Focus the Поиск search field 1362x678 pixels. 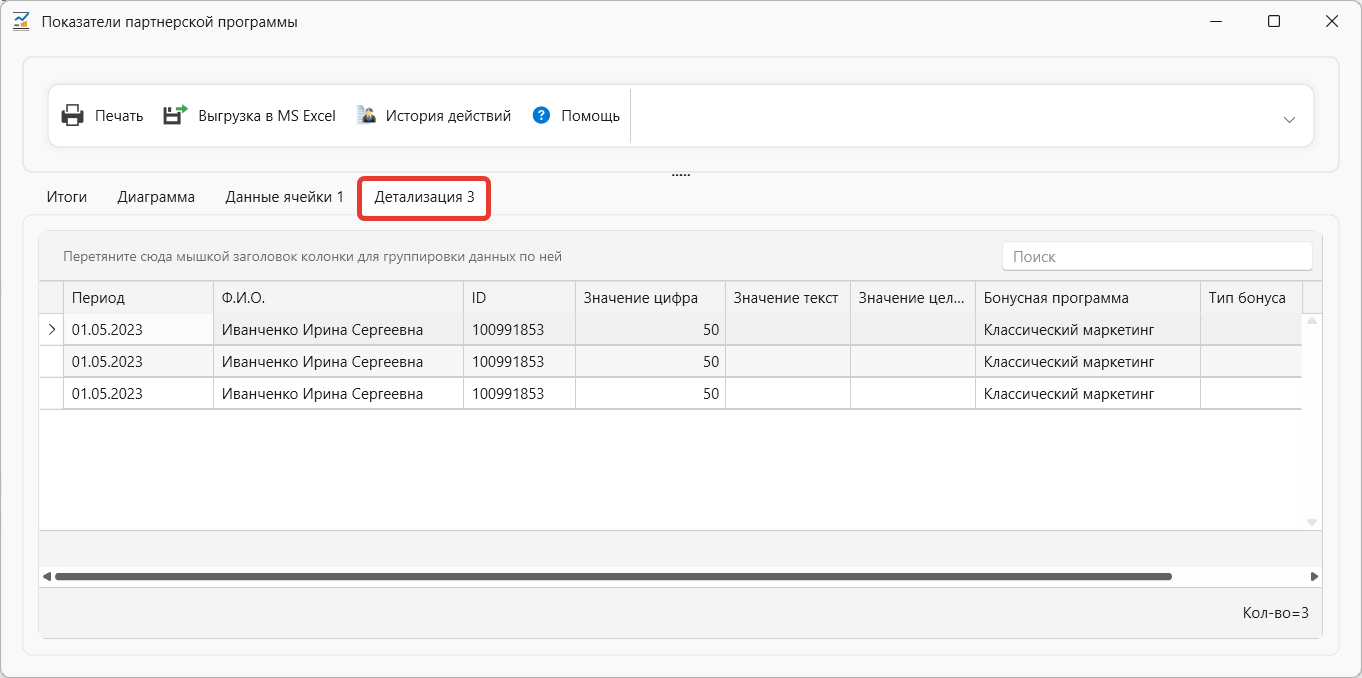coord(1157,256)
